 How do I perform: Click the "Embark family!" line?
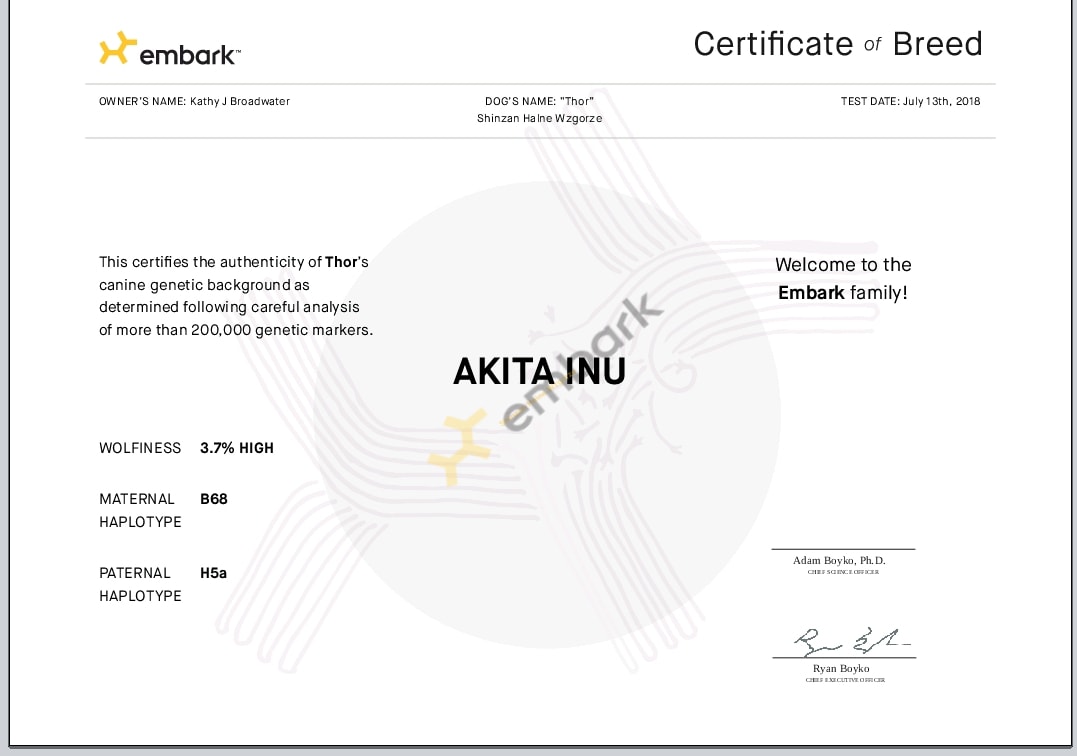843,293
